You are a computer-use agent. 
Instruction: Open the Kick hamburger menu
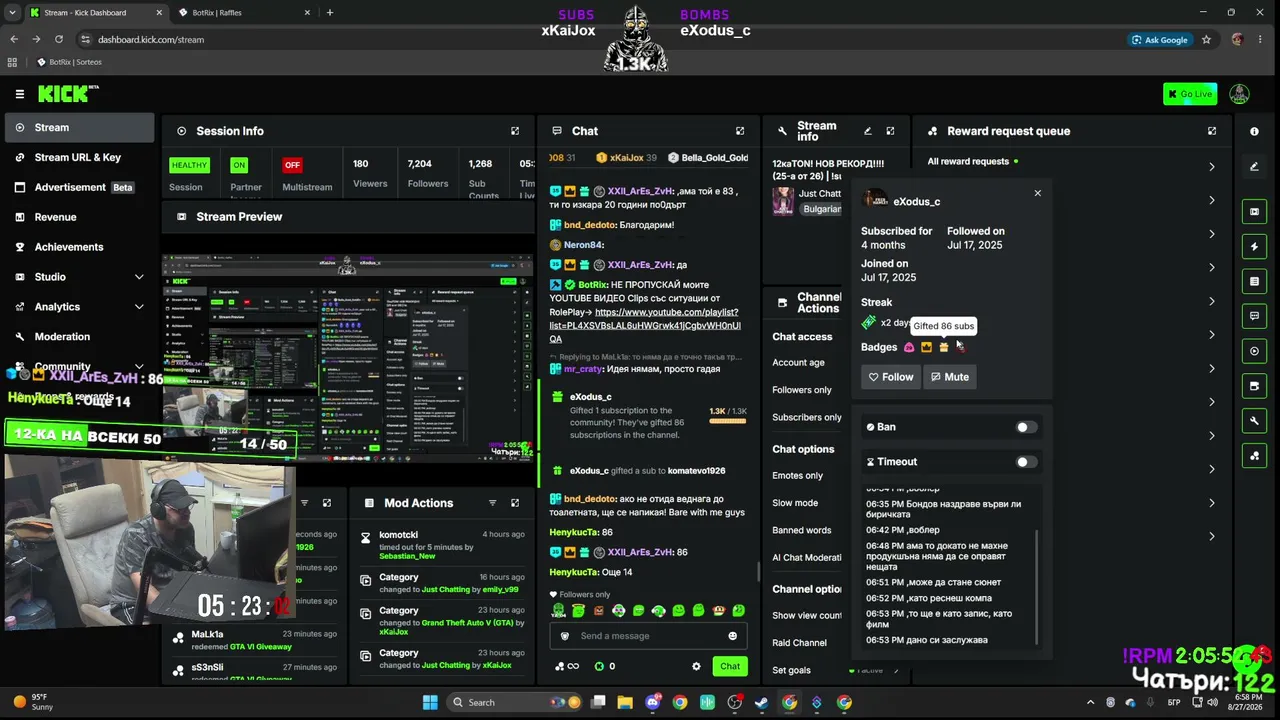point(19,94)
